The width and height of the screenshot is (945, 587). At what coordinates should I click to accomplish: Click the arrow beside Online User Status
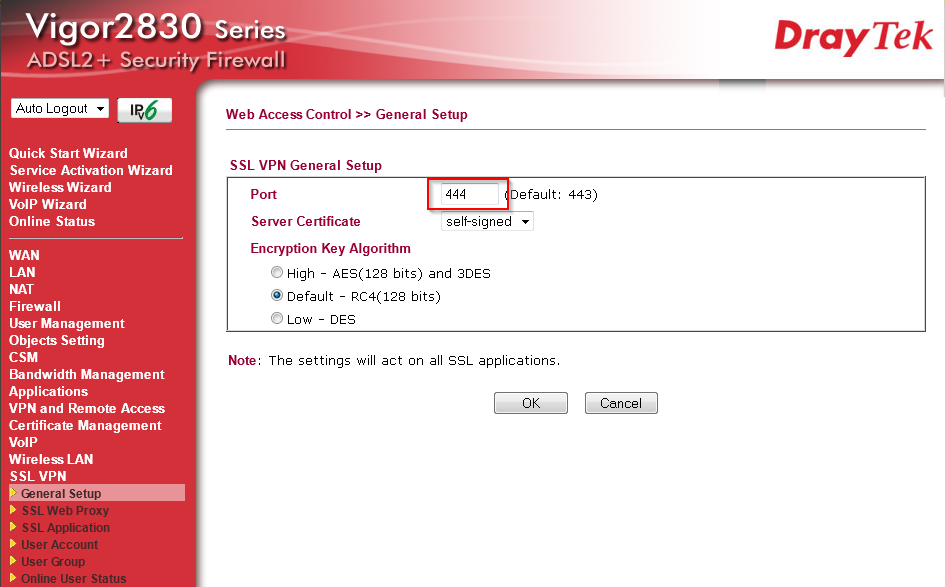pyautogui.click(x=13, y=577)
